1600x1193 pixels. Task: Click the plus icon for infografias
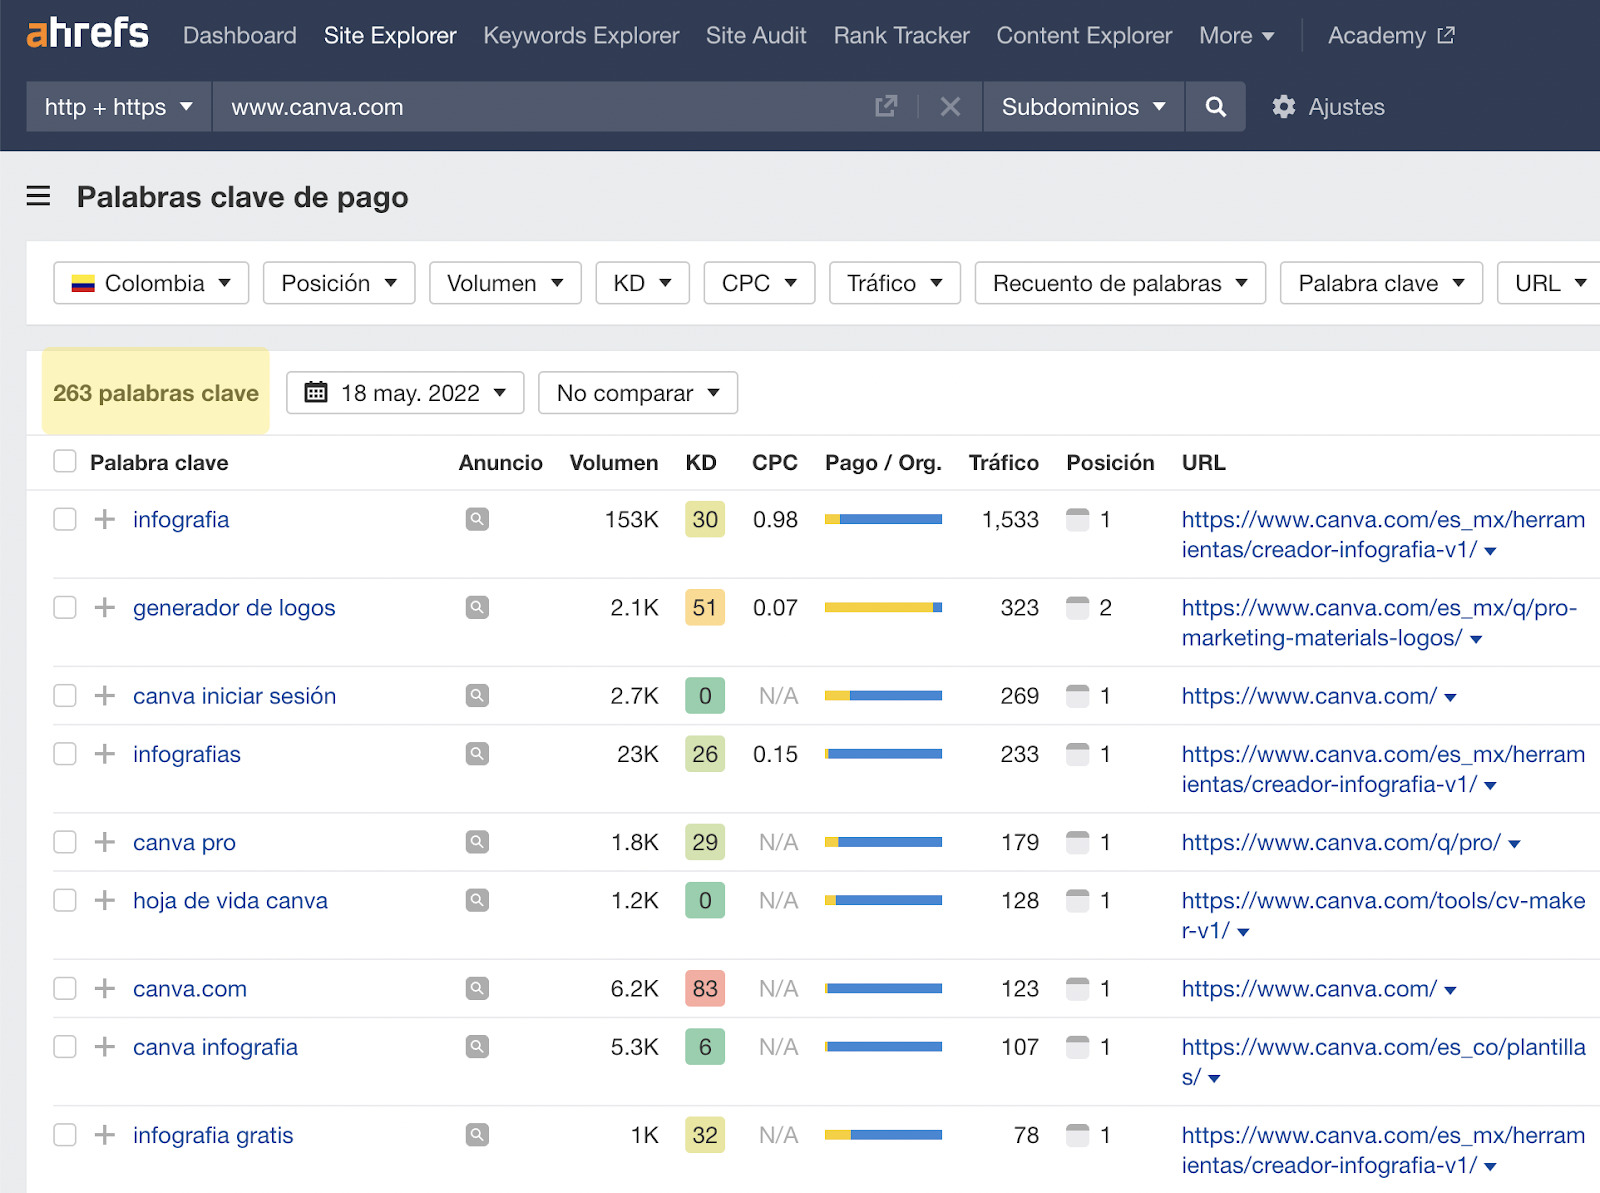(105, 754)
